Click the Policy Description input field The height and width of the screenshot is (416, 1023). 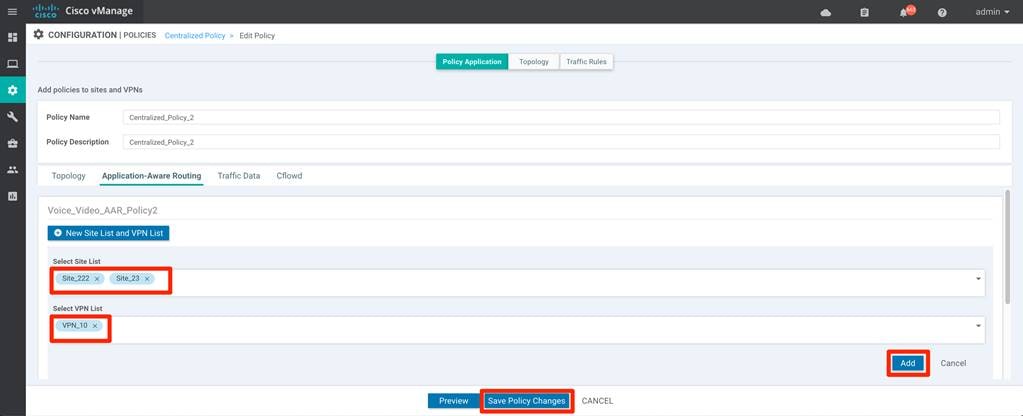[x=561, y=141]
